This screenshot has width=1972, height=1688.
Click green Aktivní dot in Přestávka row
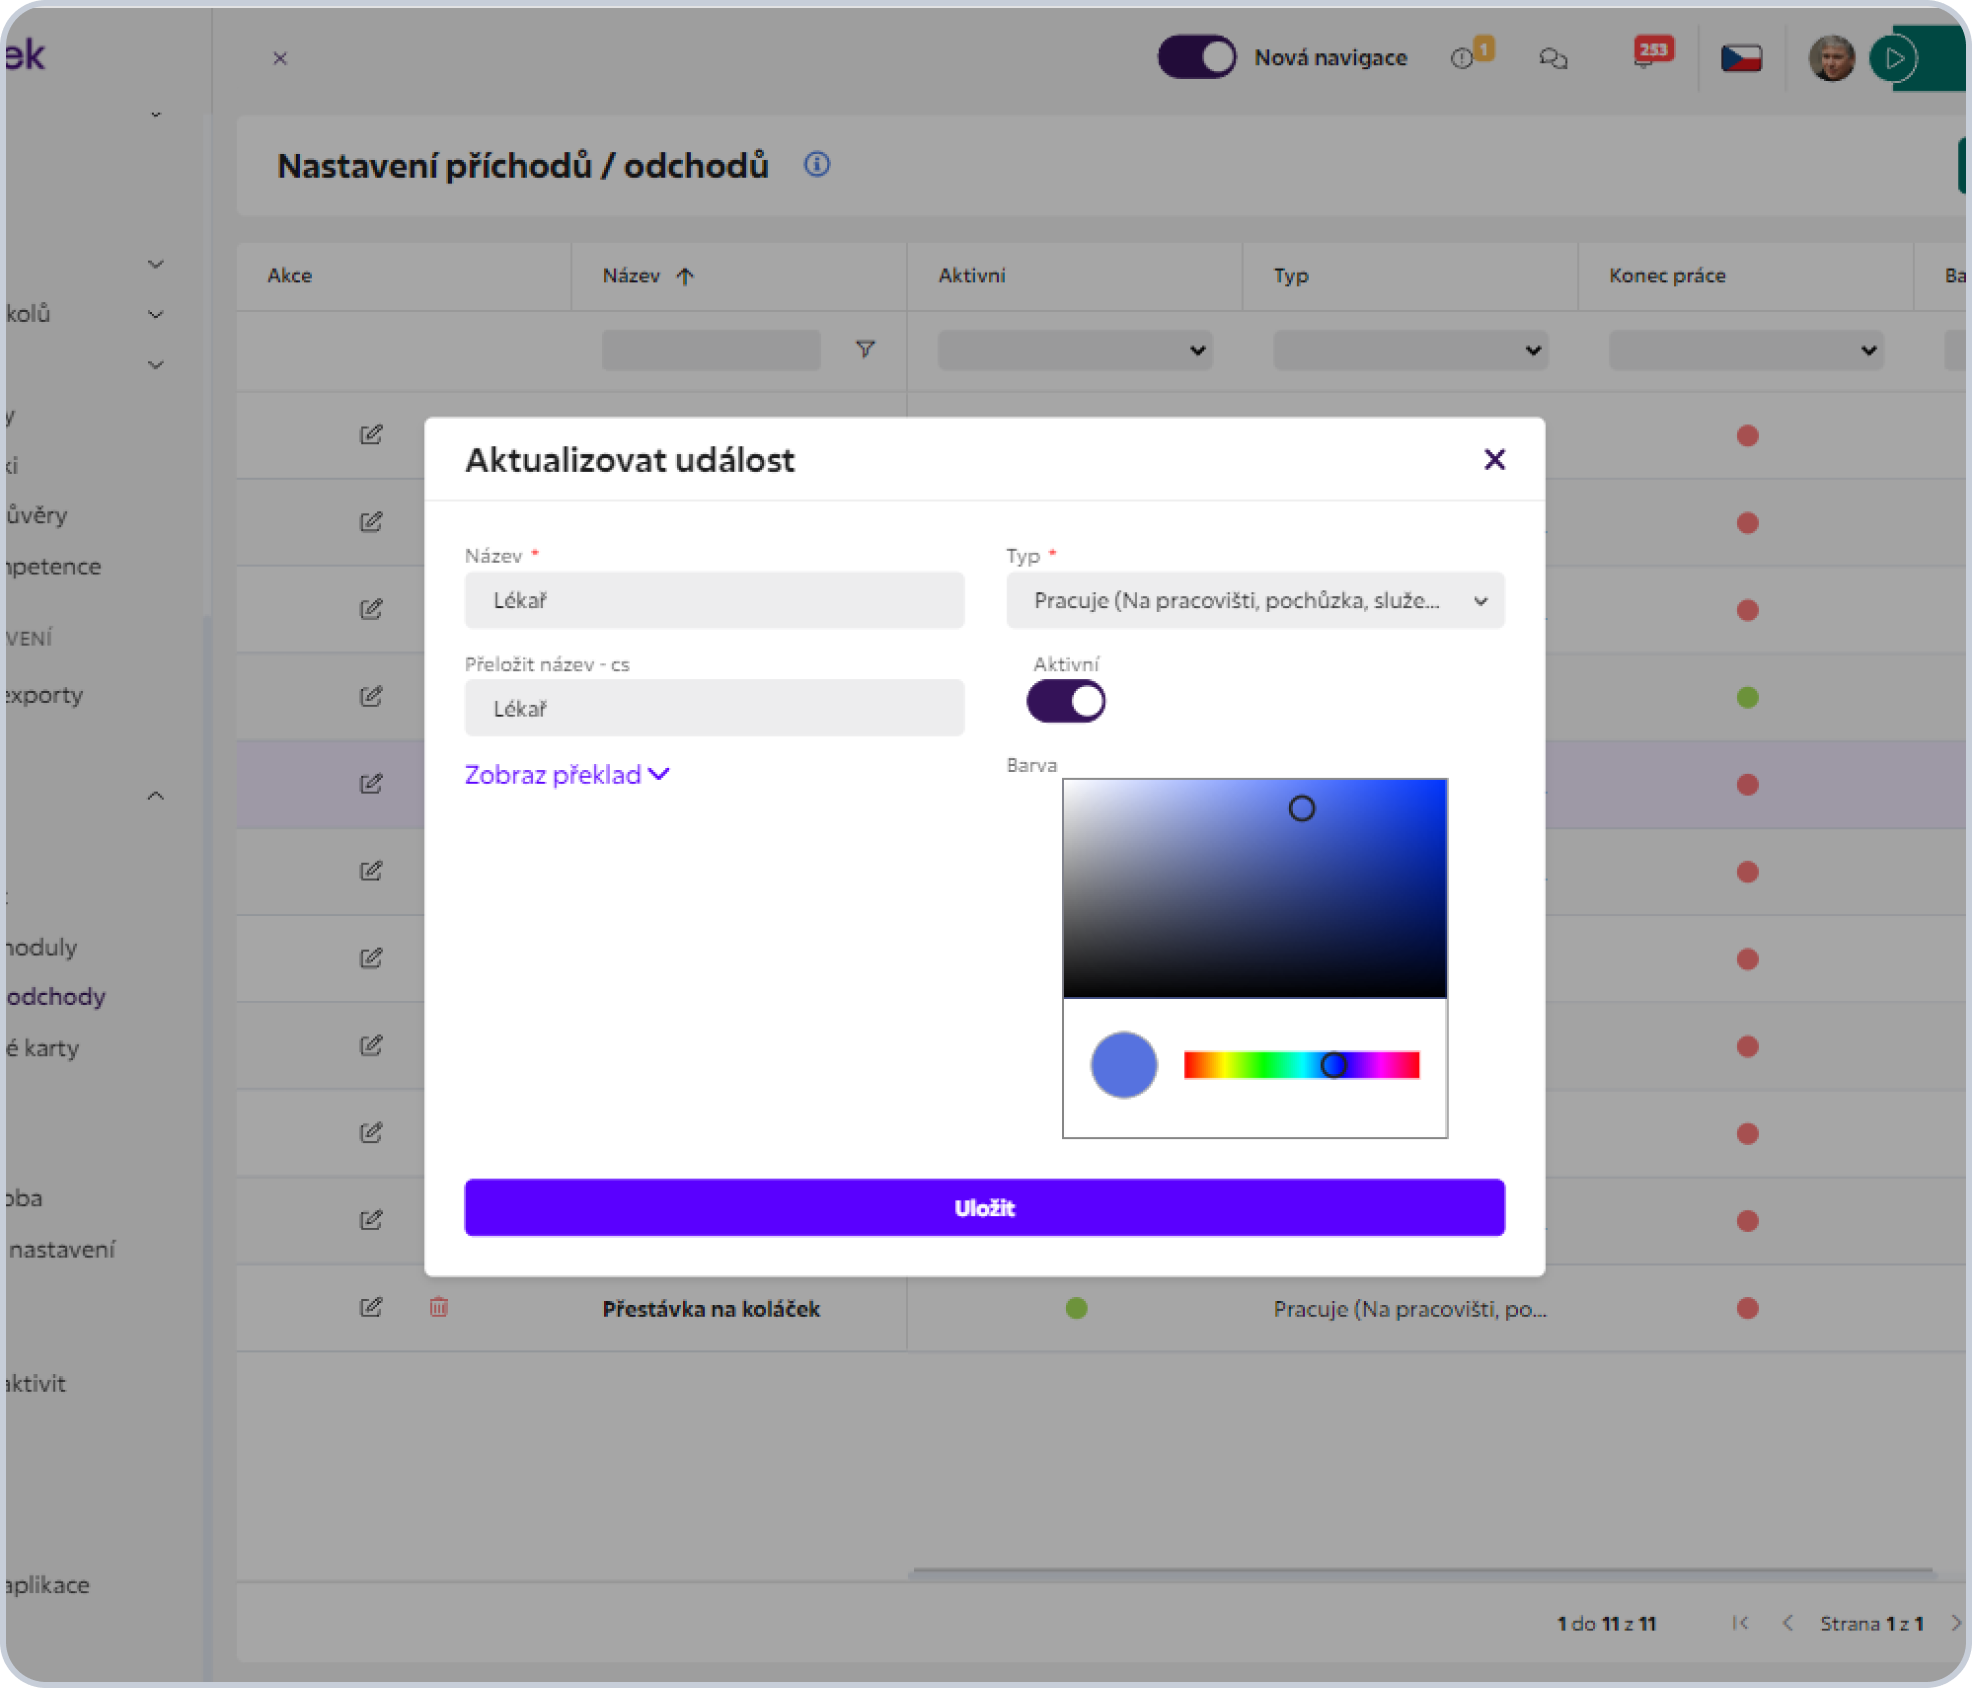point(1076,1308)
